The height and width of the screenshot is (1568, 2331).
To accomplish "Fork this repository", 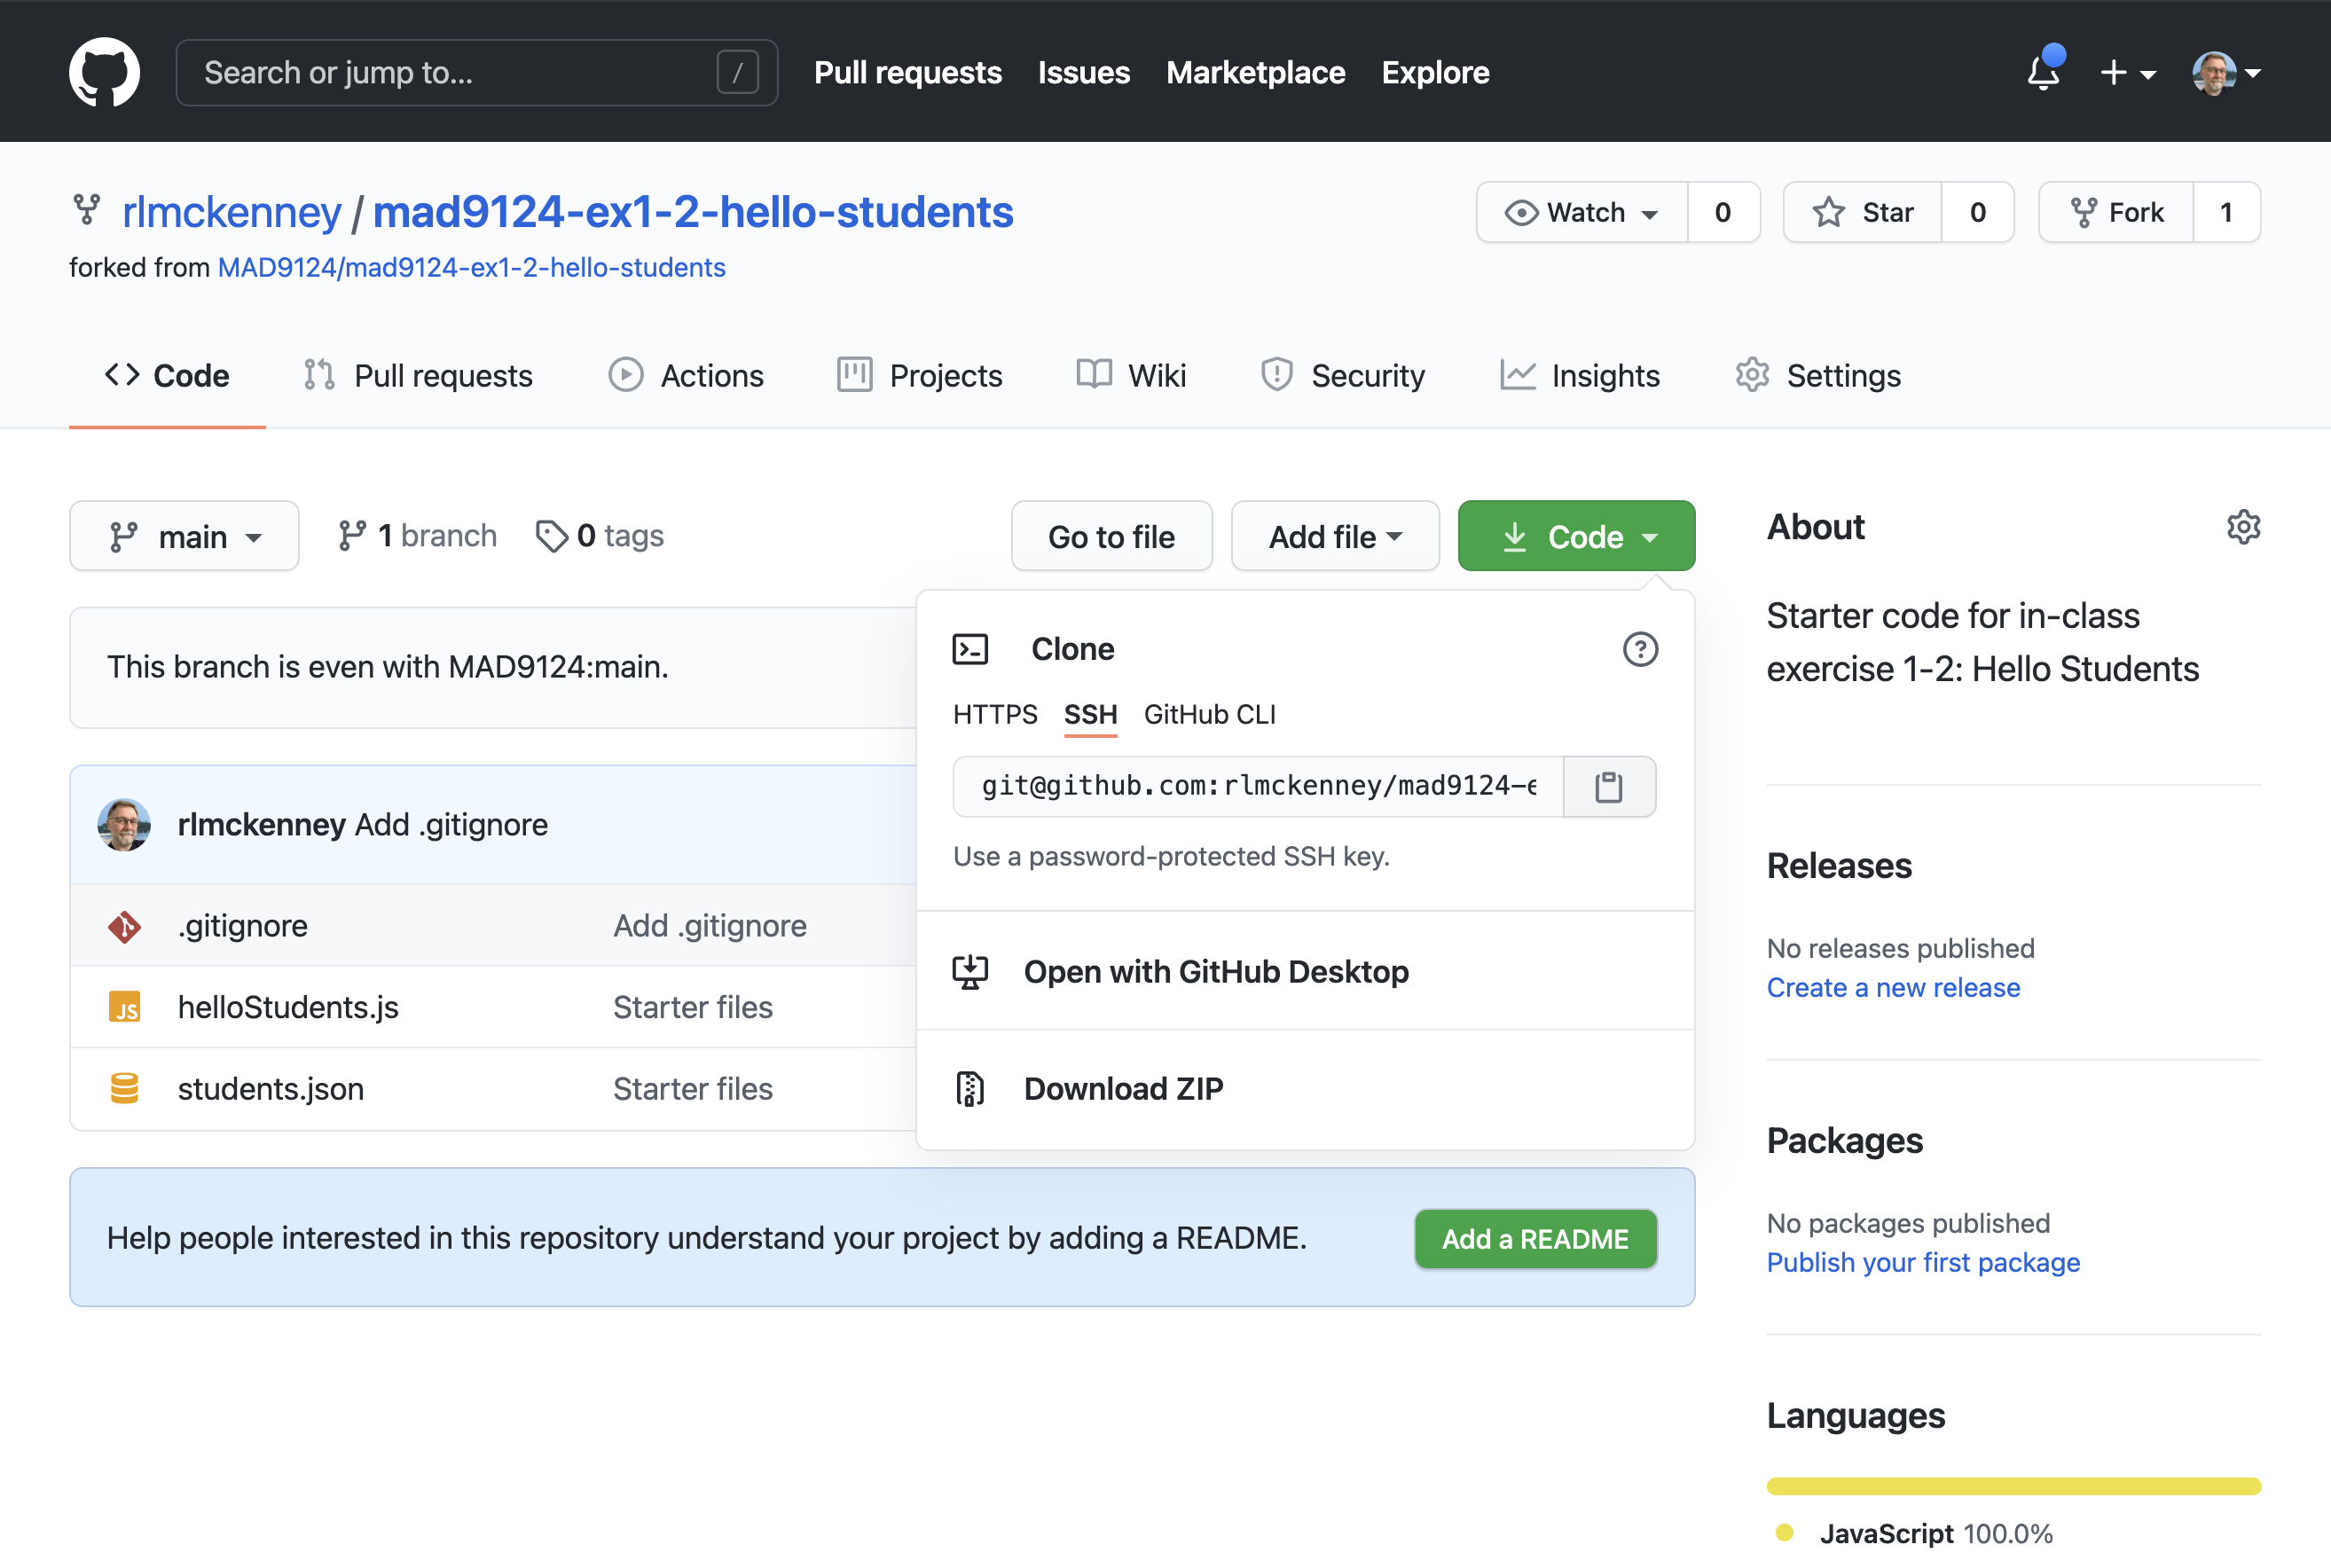I will coord(2116,212).
